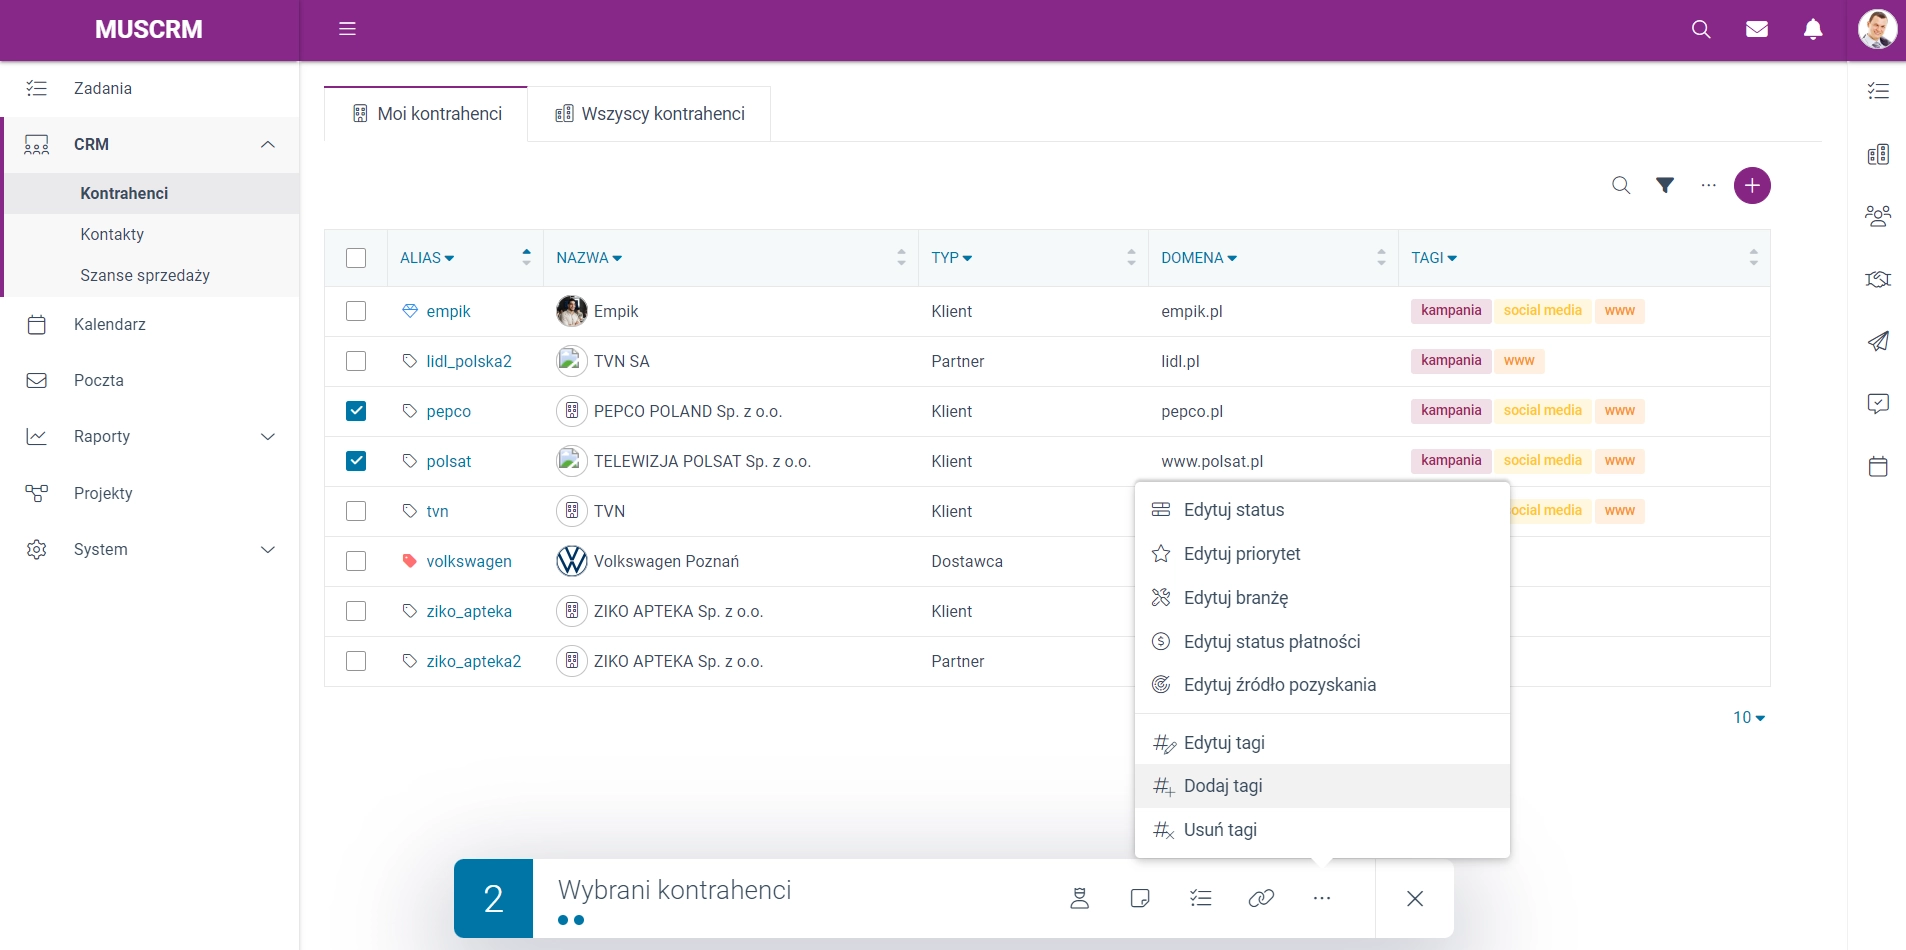The width and height of the screenshot is (1906, 950).
Task: Check the lidl_polska2 row checkbox
Action: 356,361
